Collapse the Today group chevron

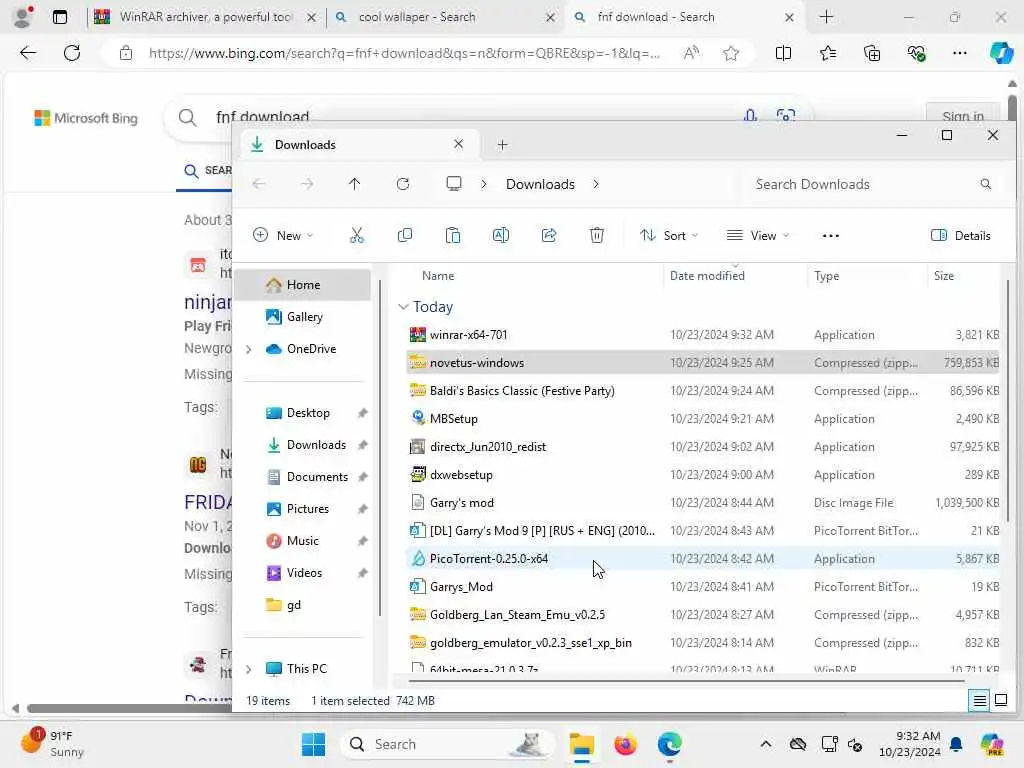click(403, 307)
